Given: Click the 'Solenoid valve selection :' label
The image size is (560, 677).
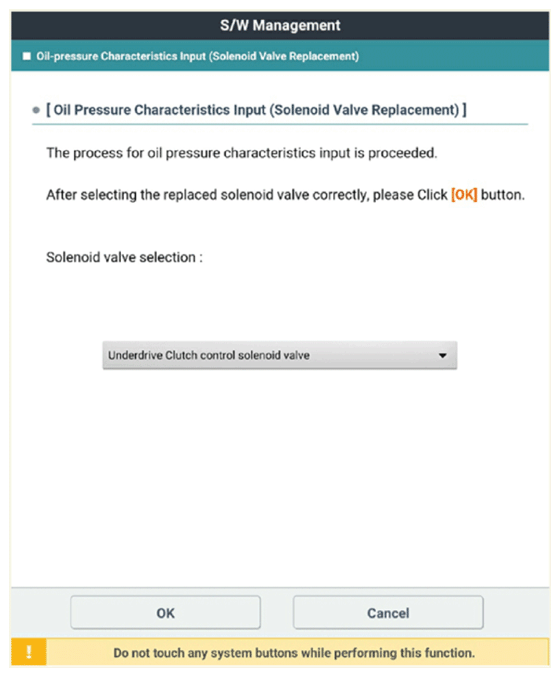Looking at the screenshot, I should [124, 257].
